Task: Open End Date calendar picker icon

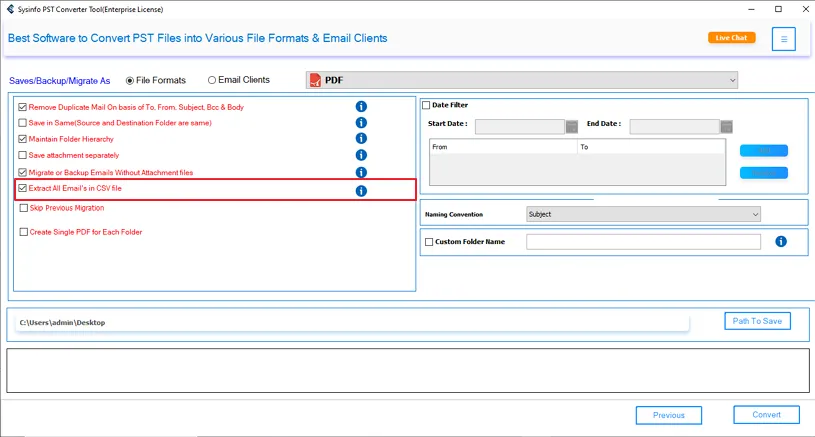Action: [x=726, y=126]
